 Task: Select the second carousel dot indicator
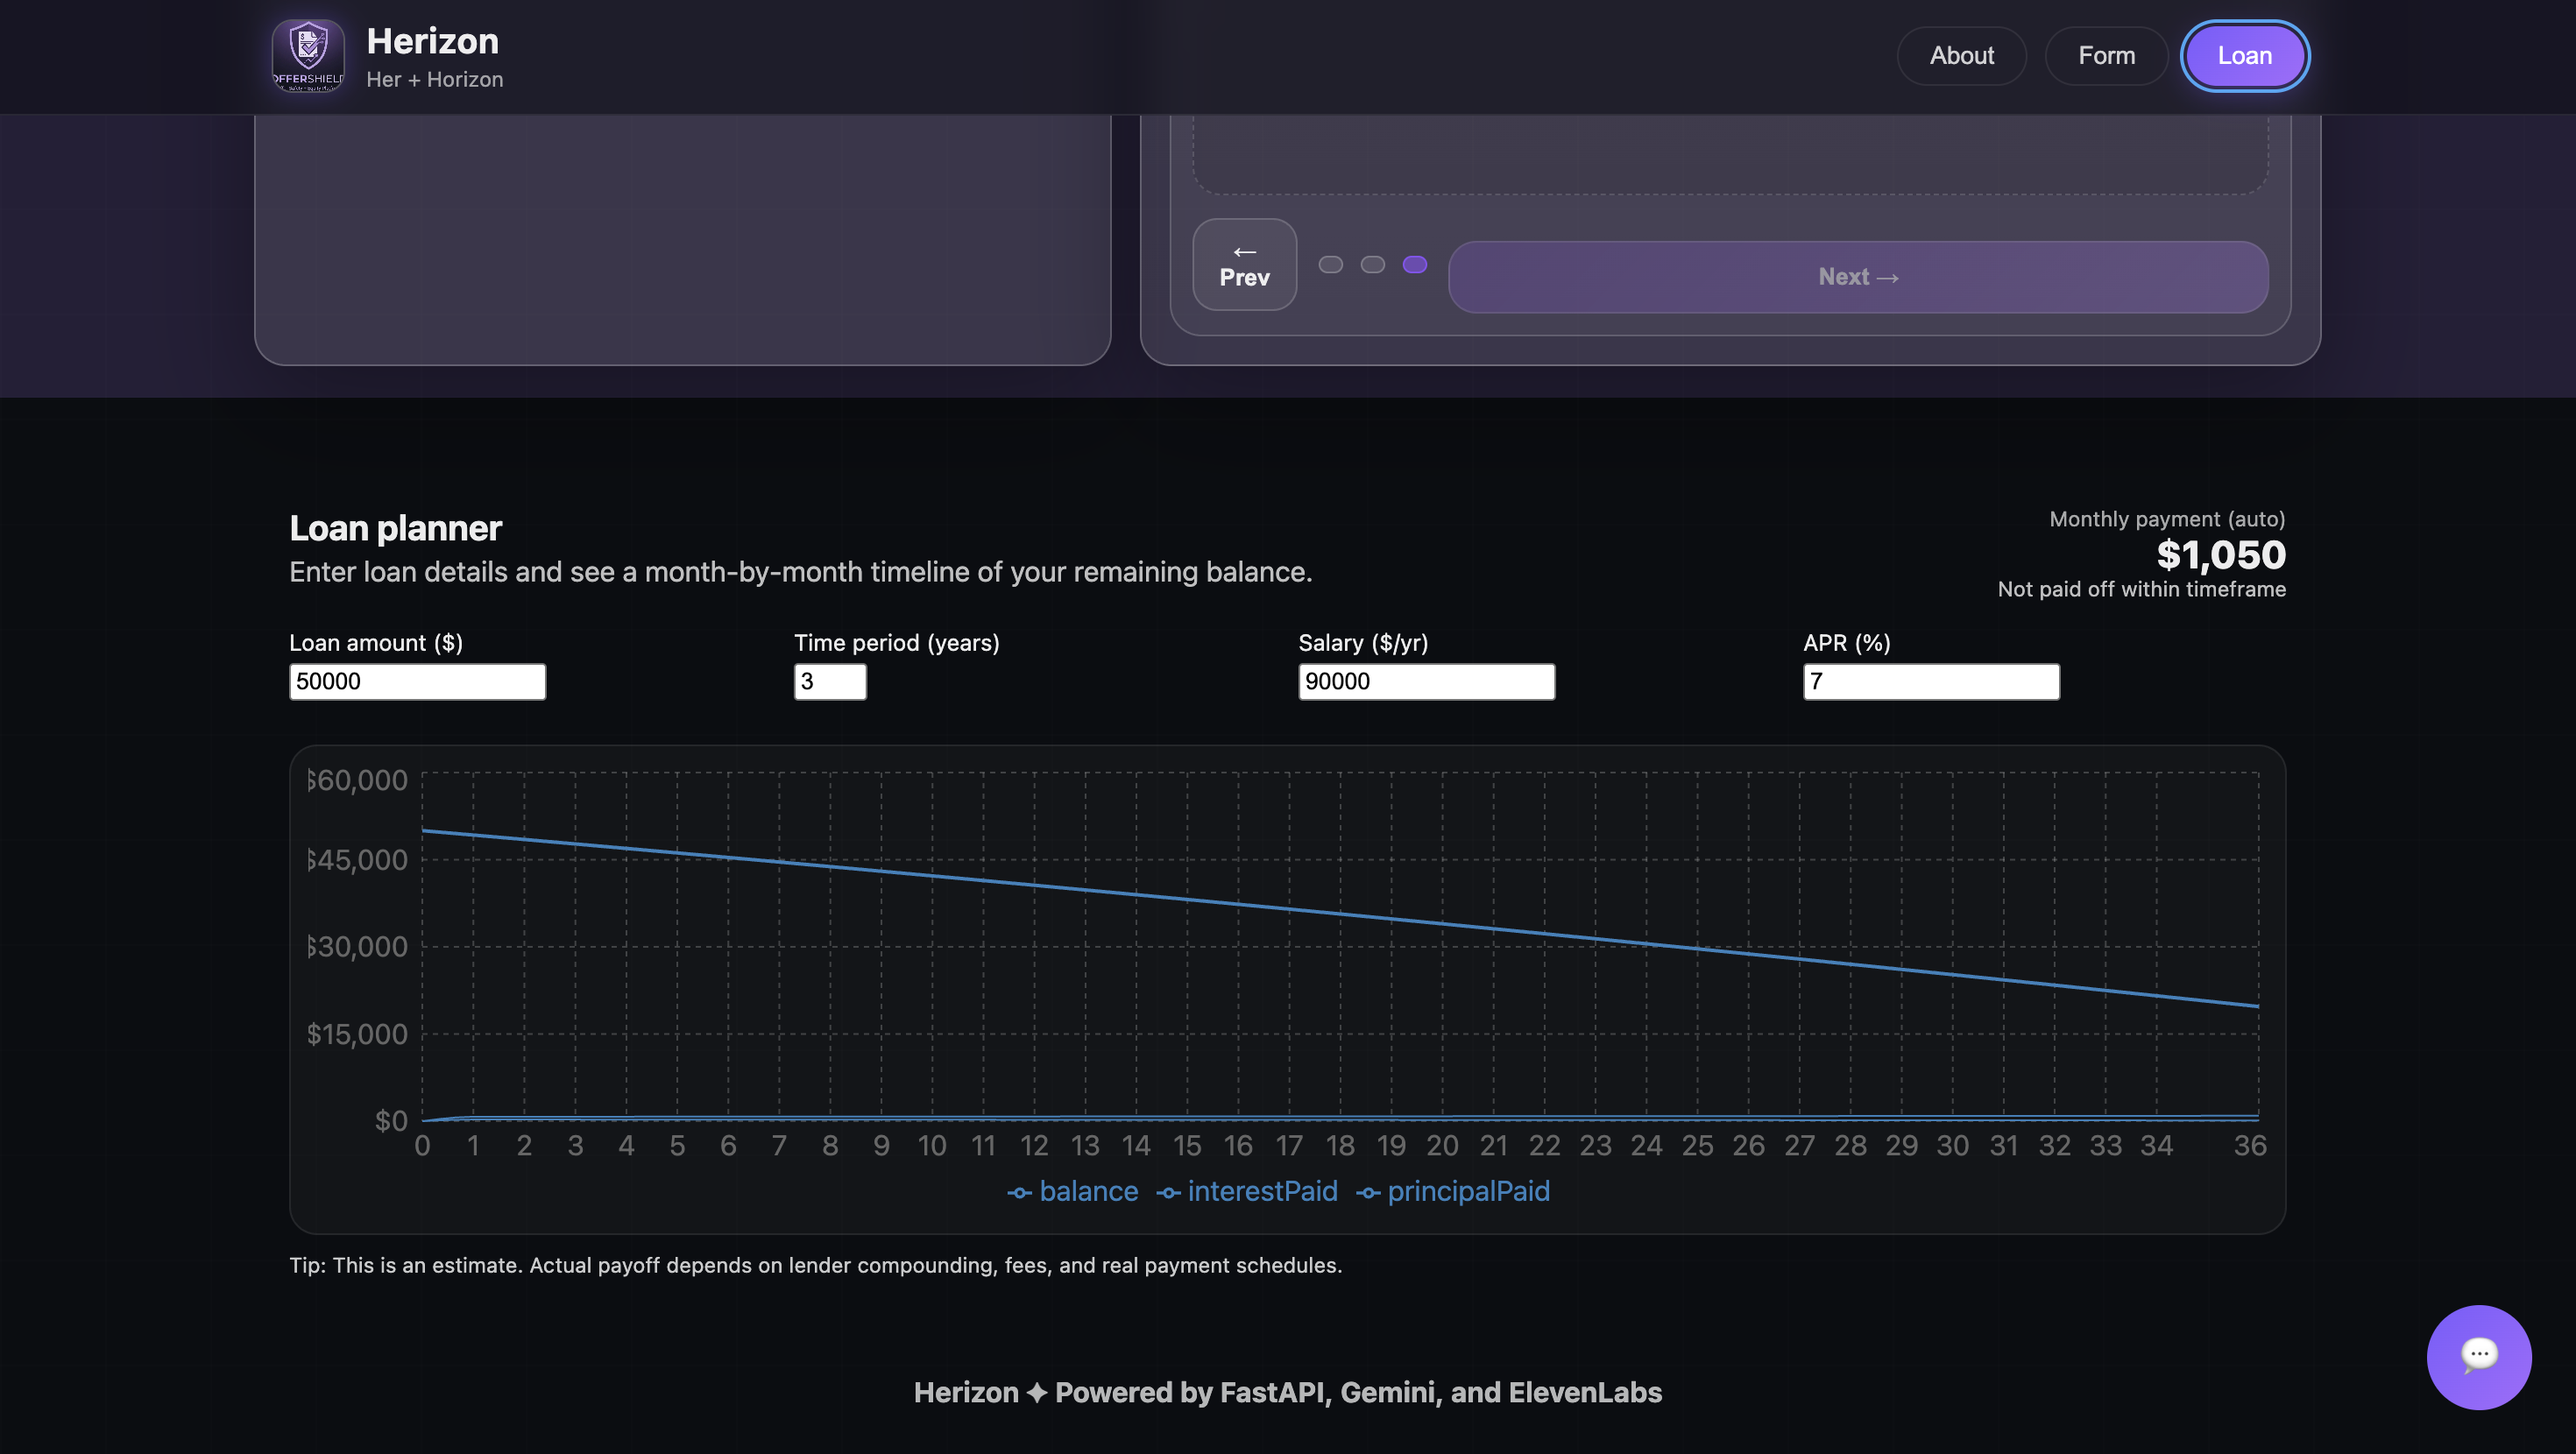(x=1372, y=264)
